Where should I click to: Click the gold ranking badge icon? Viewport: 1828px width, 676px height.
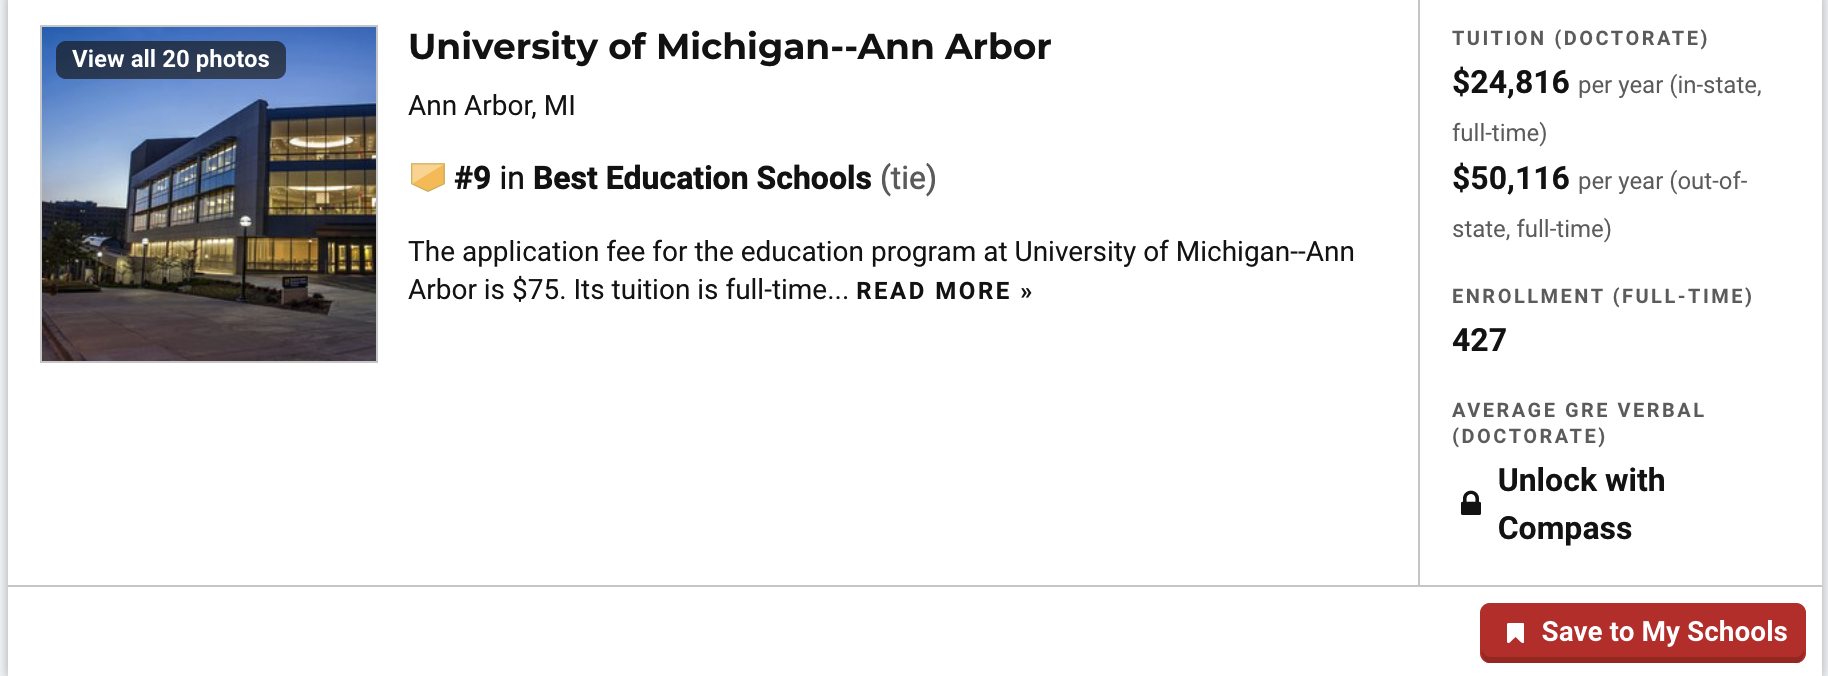click(427, 178)
